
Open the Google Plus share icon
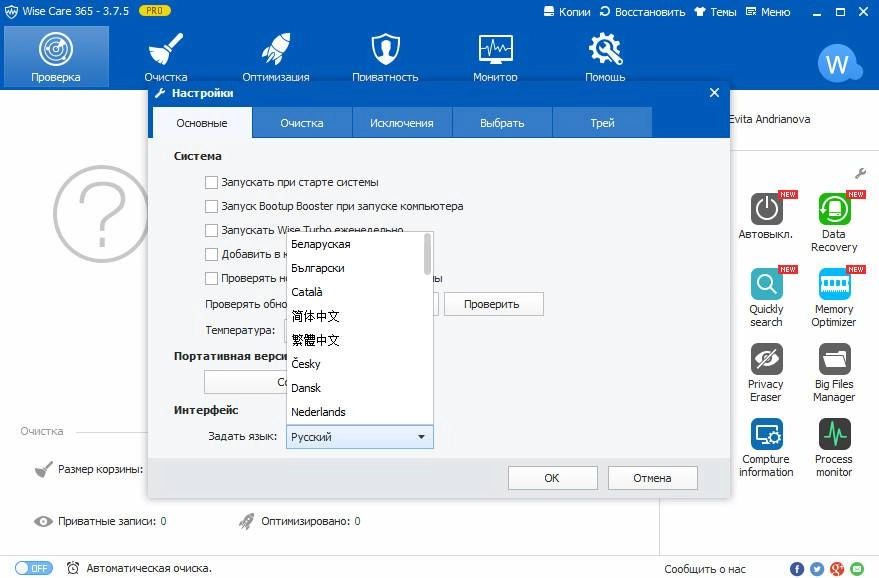(x=837, y=569)
